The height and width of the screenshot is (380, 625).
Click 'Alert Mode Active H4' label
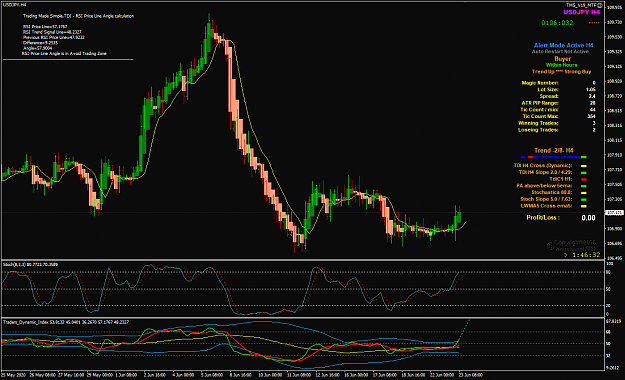[x=563, y=45]
